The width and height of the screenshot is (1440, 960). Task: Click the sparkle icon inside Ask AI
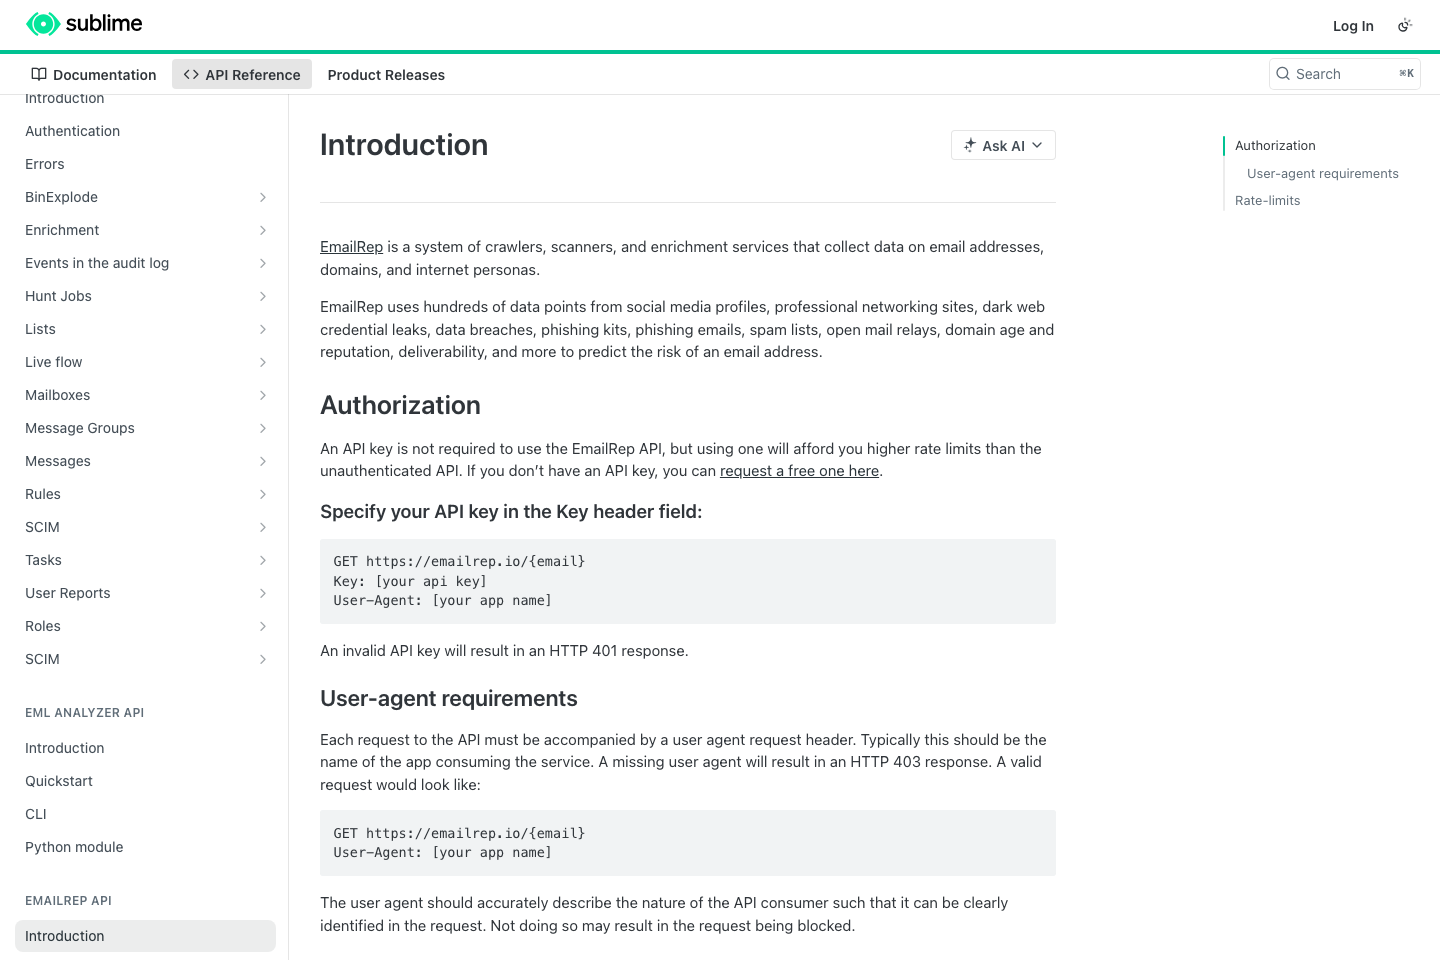coord(969,145)
